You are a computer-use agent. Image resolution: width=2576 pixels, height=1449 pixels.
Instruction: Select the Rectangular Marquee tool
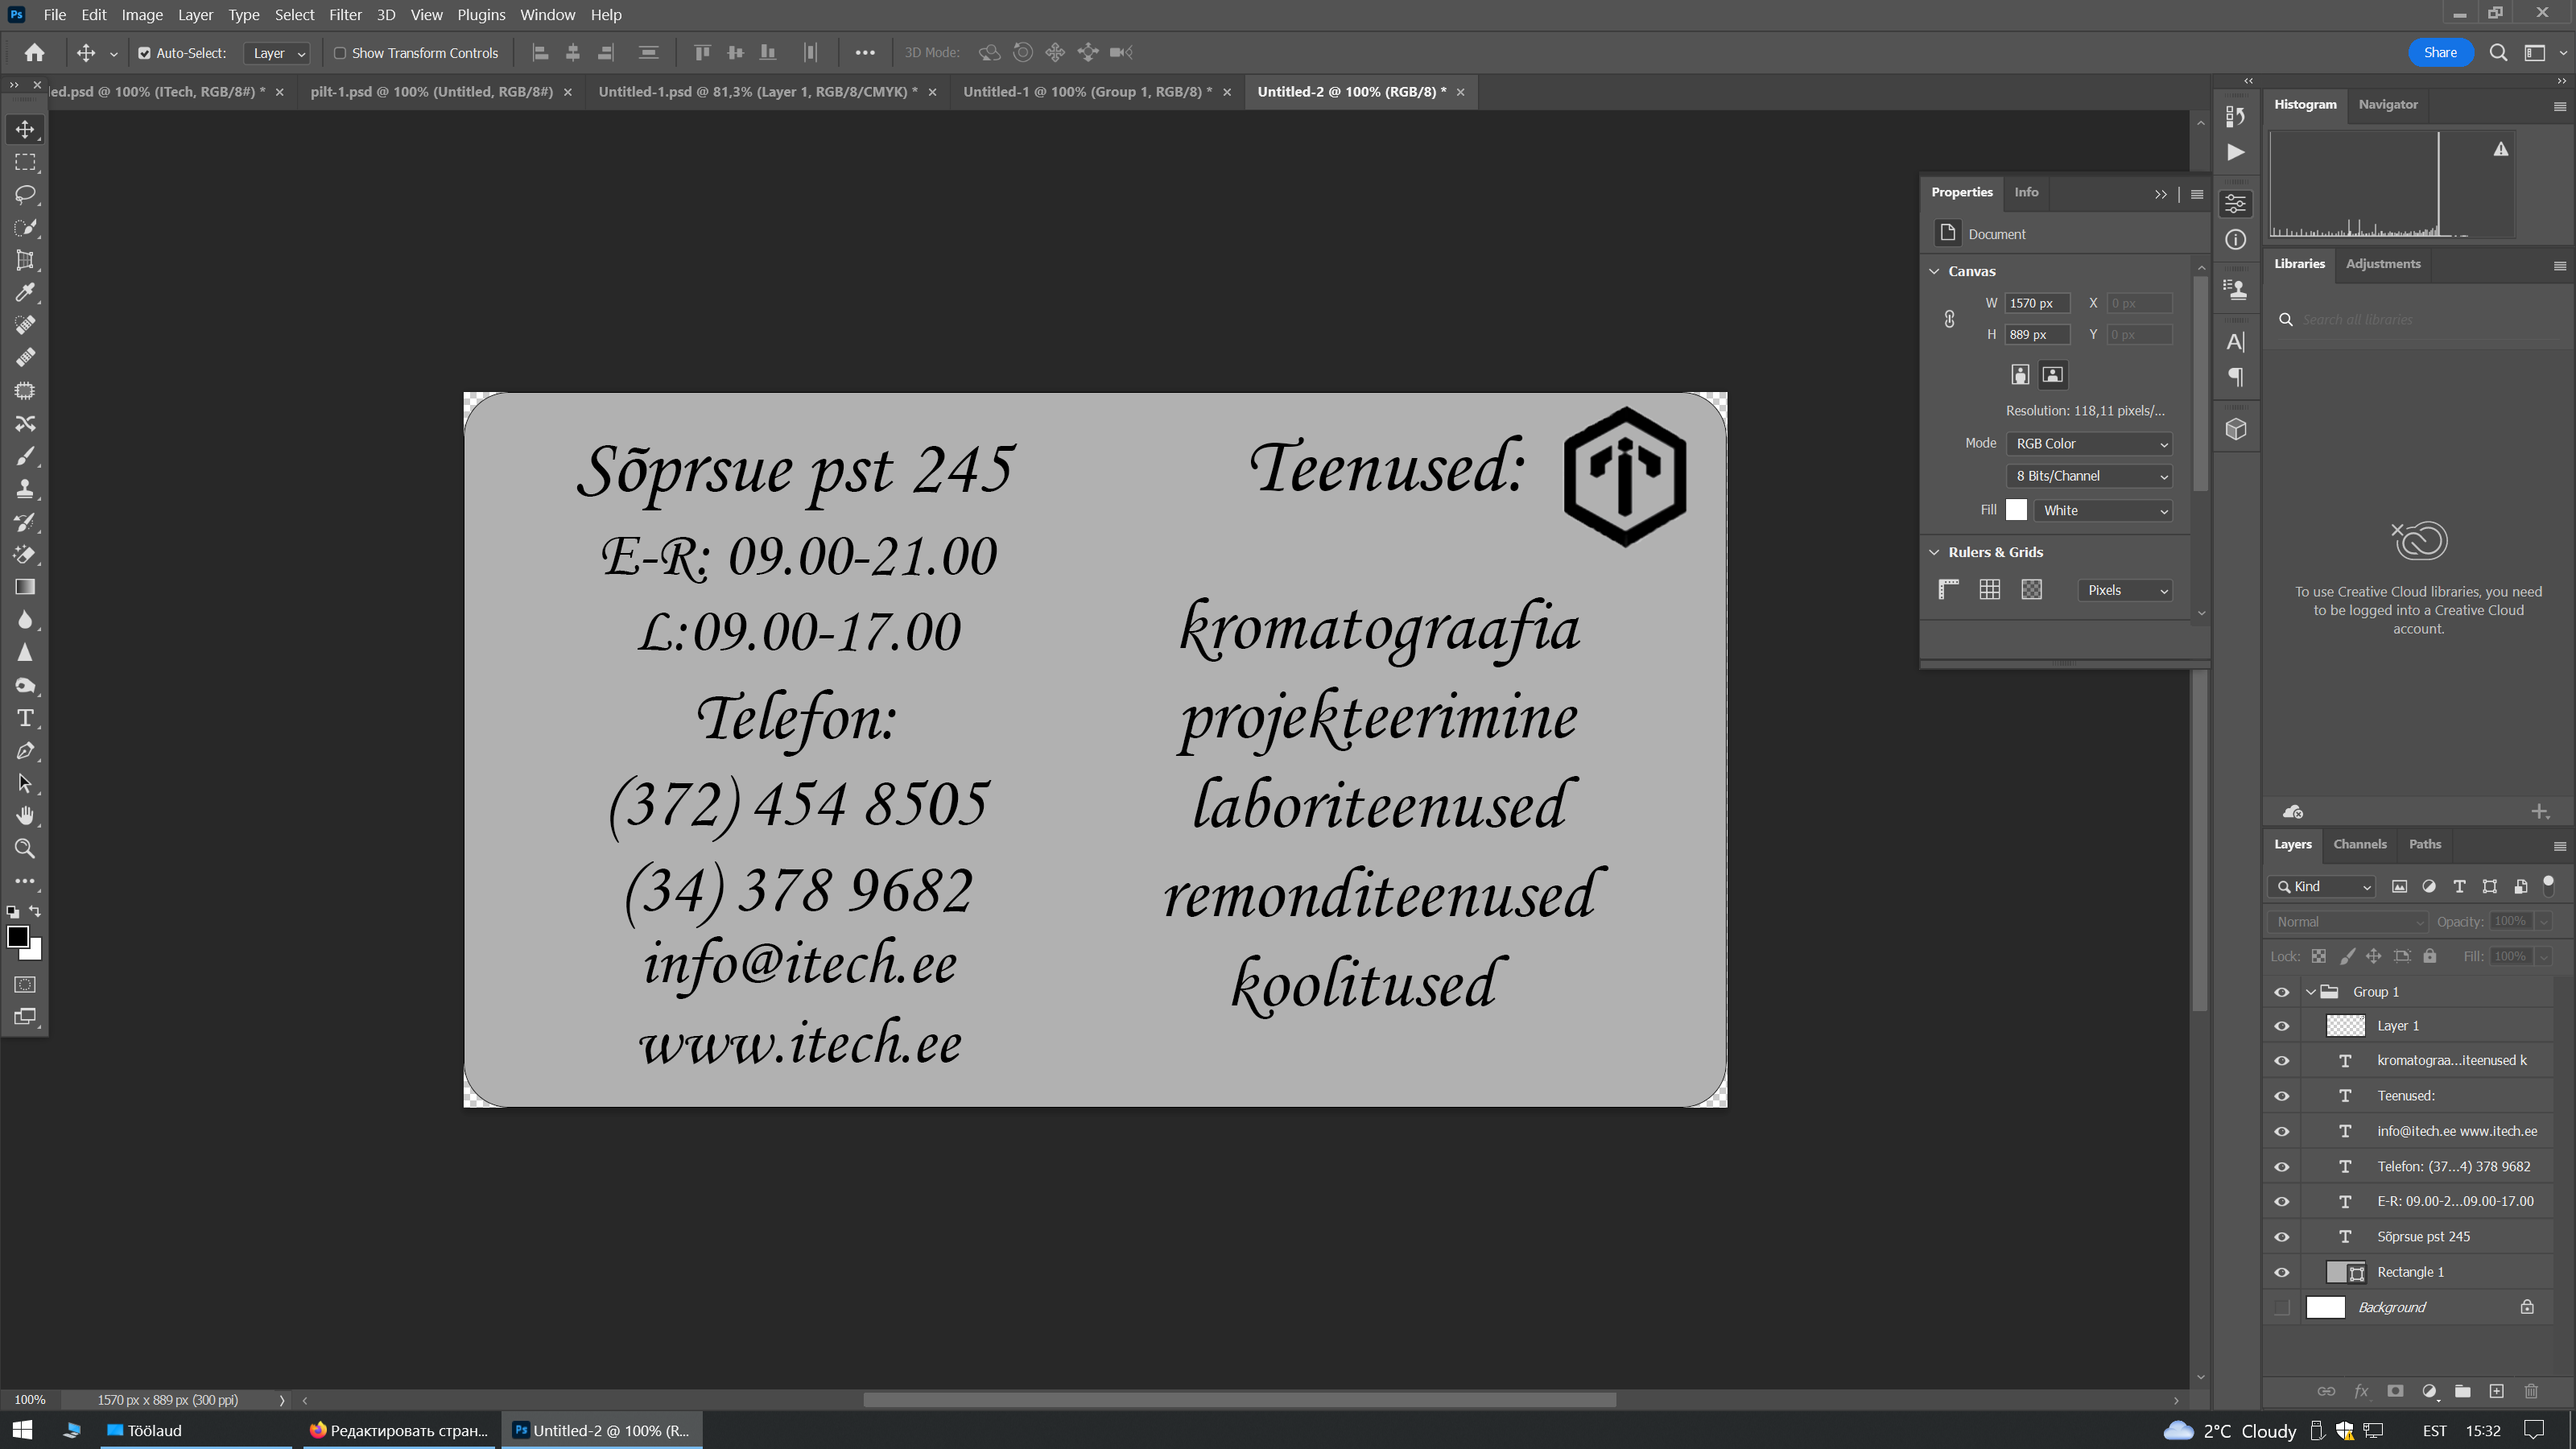[25, 162]
